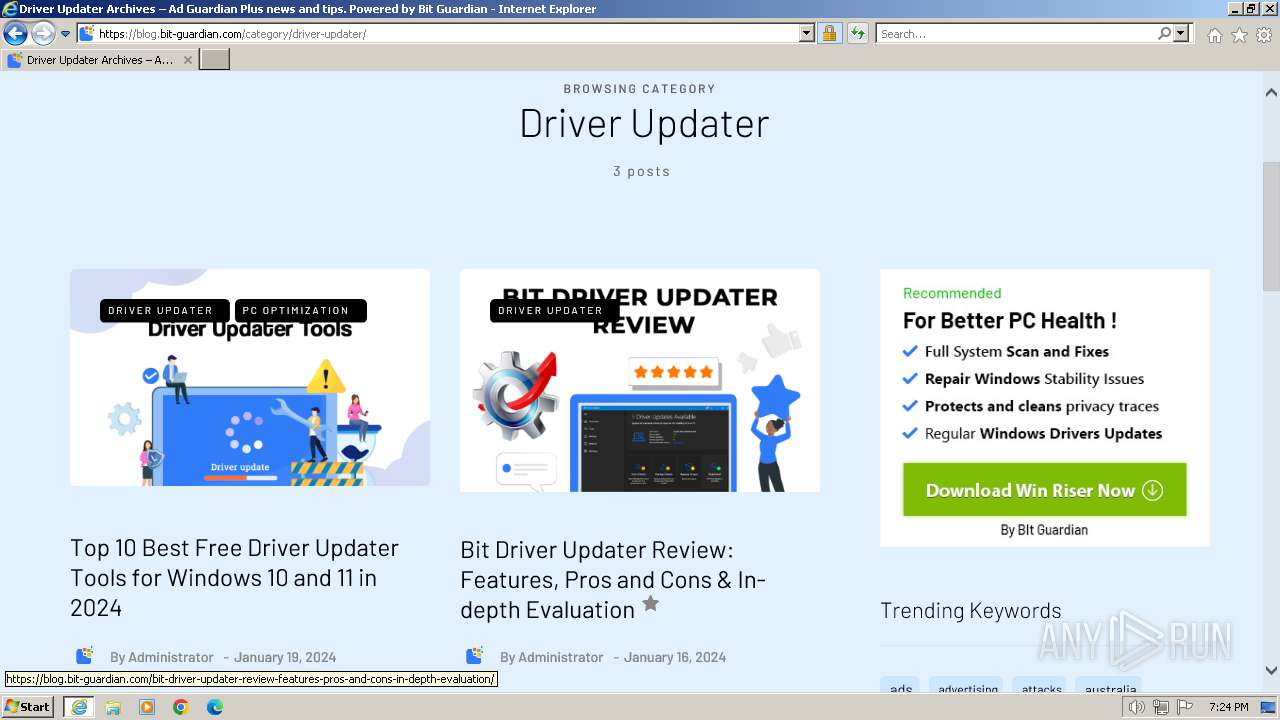Open the volume speaker tray icon
The image size is (1280, 720).
click(1137, 707)
